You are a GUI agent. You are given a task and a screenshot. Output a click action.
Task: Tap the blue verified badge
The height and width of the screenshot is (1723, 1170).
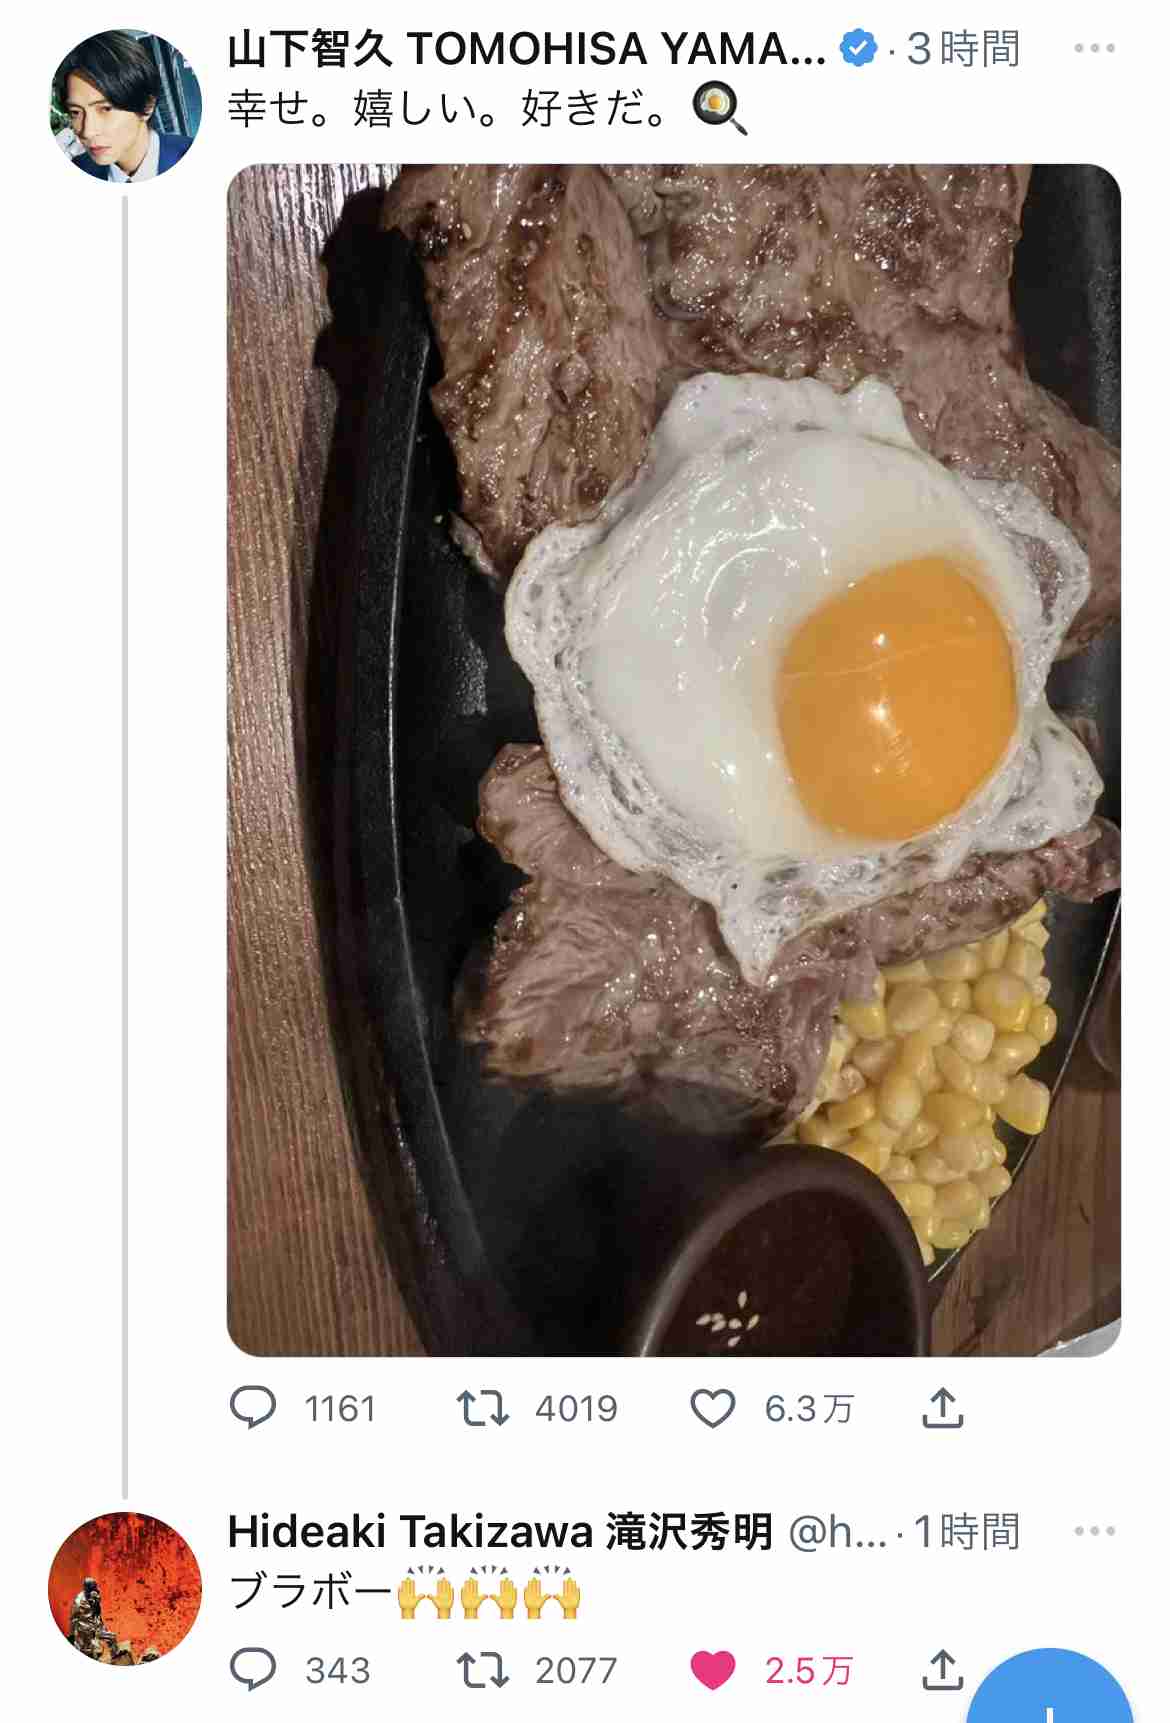coord(858,48)
